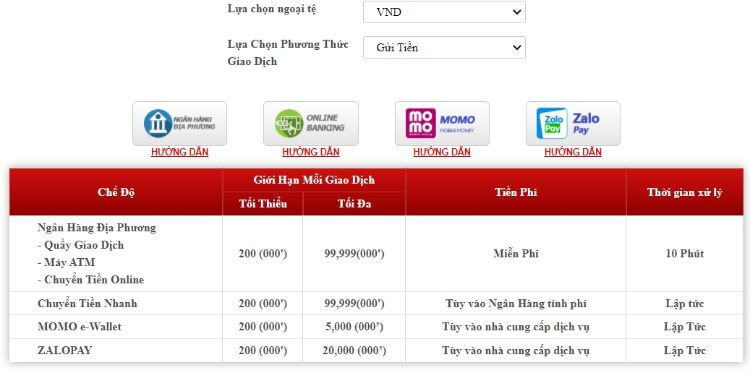The width and height of the screenshot is (750, 373).
Task: Click the Lựa chọn ngoại tệ label
Action: coord(272,9)
